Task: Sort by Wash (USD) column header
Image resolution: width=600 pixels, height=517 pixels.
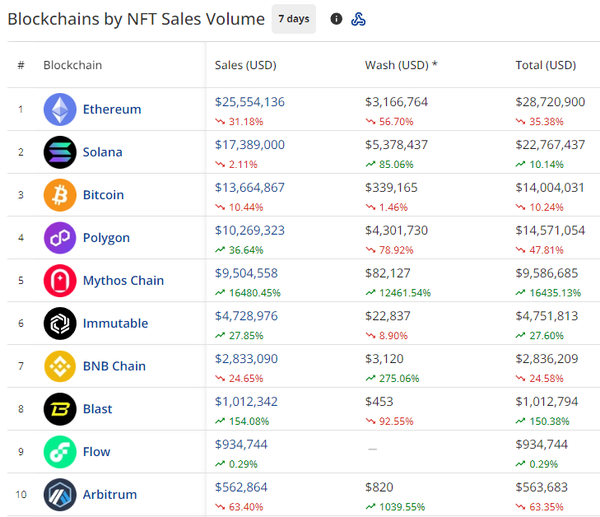Action: pyautogui.click(x=401, y=66)
